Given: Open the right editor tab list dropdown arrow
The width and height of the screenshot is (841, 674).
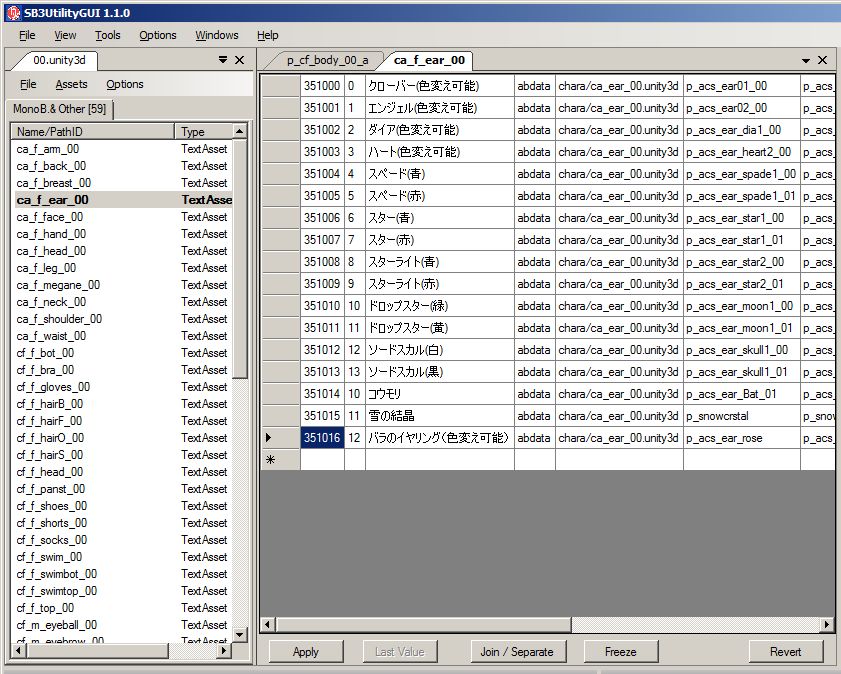Looking at the screenshot, I should [806, 60].
